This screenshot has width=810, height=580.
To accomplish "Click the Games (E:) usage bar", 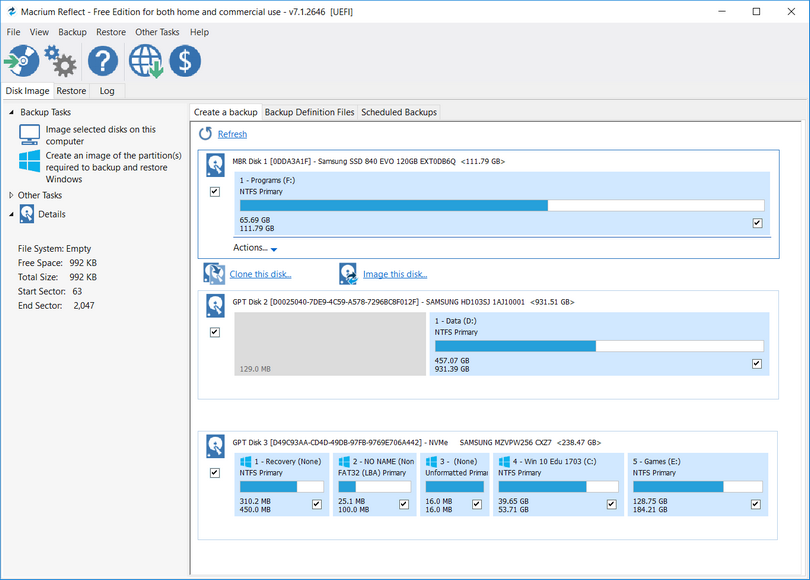I will coord(697,487).
